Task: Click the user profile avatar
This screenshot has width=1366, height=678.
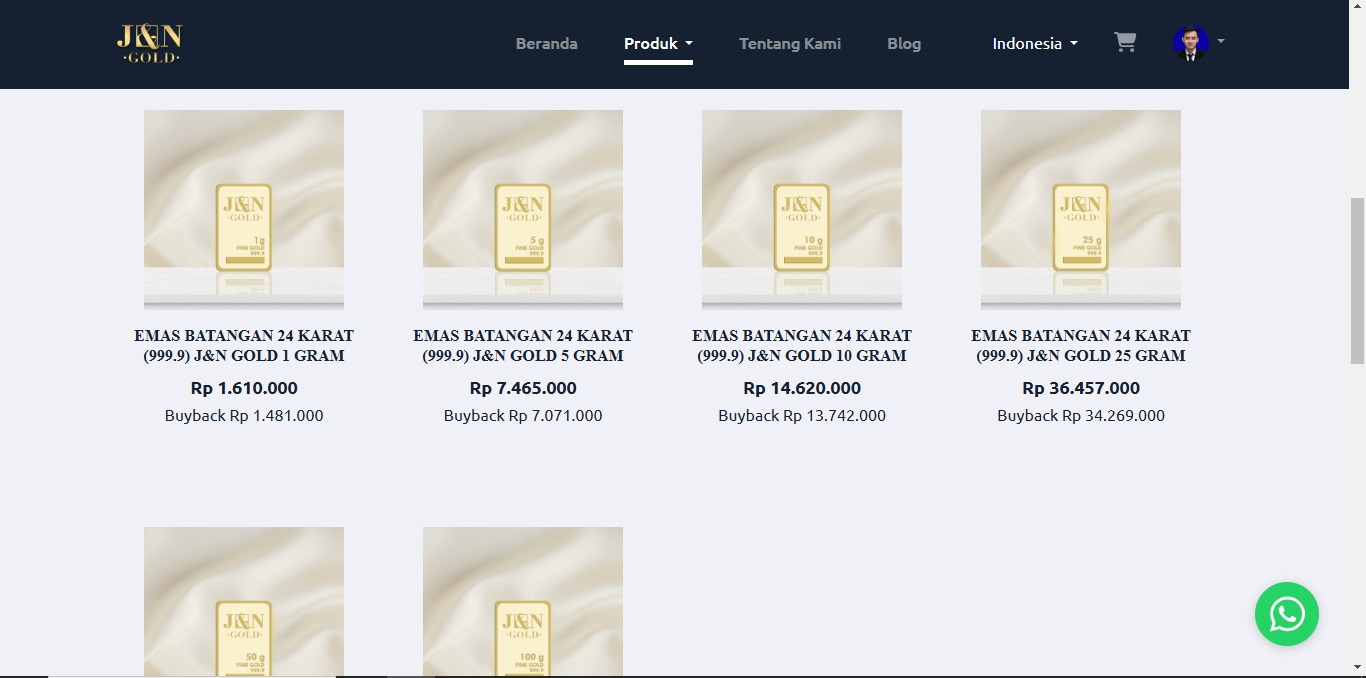Action: (1190, 43)
